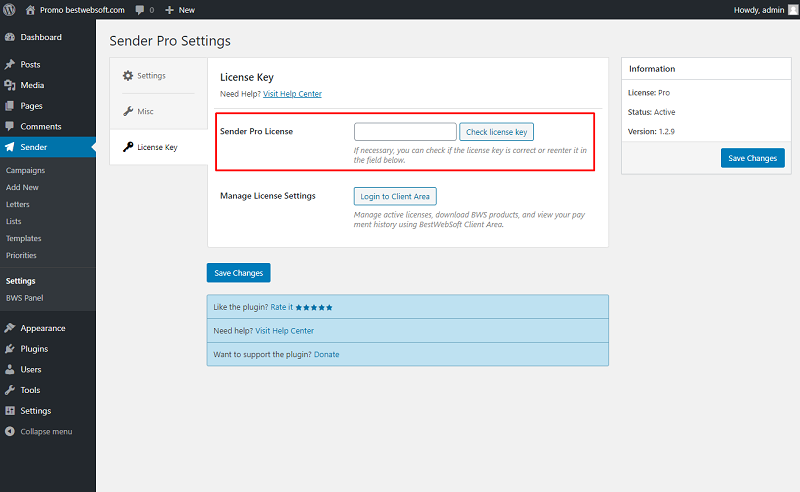
Task: Open Priorities submenu item
Action: pyautogui.click(x=21, y=255)
